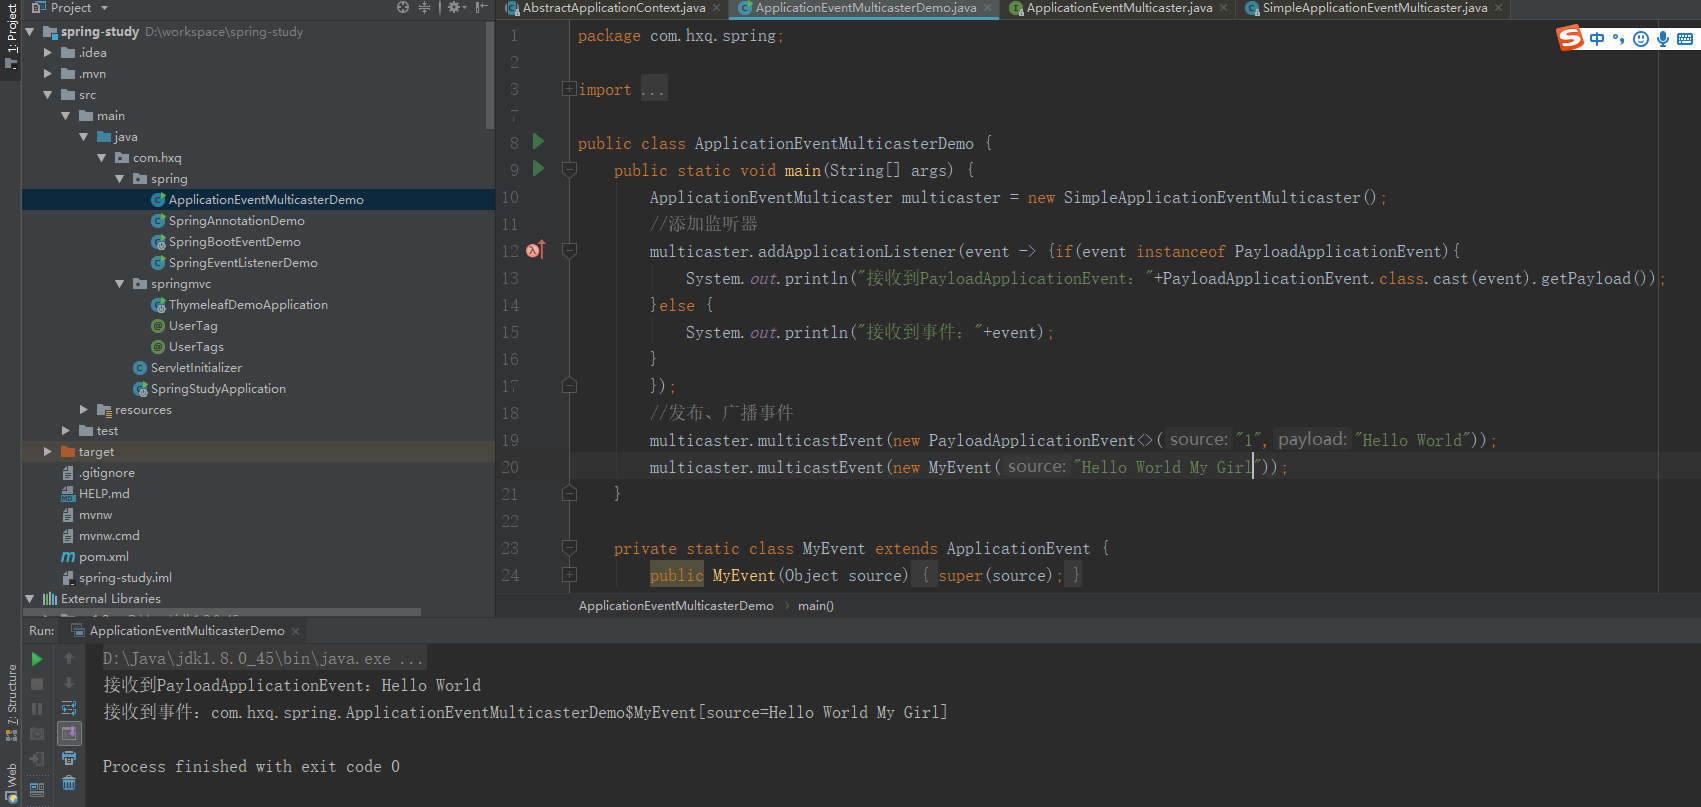Viewport: 1701px width, 807px height.
Task: Click the run gutter arrow beside main method
Action: (538, 169)
